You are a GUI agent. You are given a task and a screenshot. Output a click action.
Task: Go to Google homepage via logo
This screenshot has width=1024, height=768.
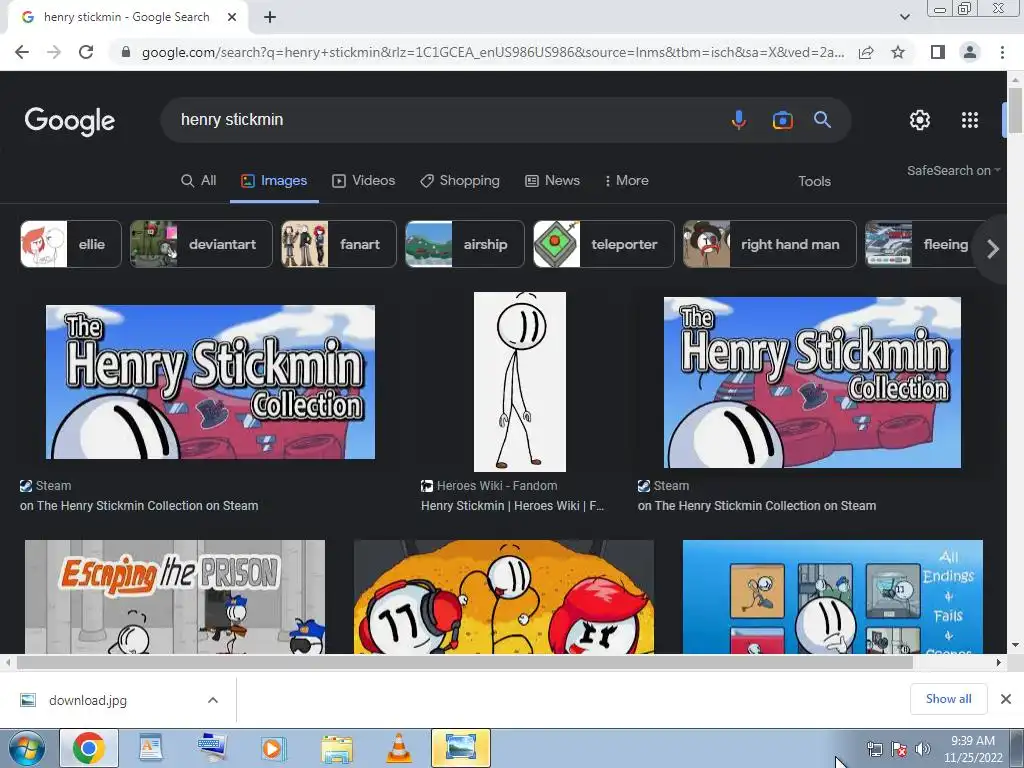tap(70, 121)
